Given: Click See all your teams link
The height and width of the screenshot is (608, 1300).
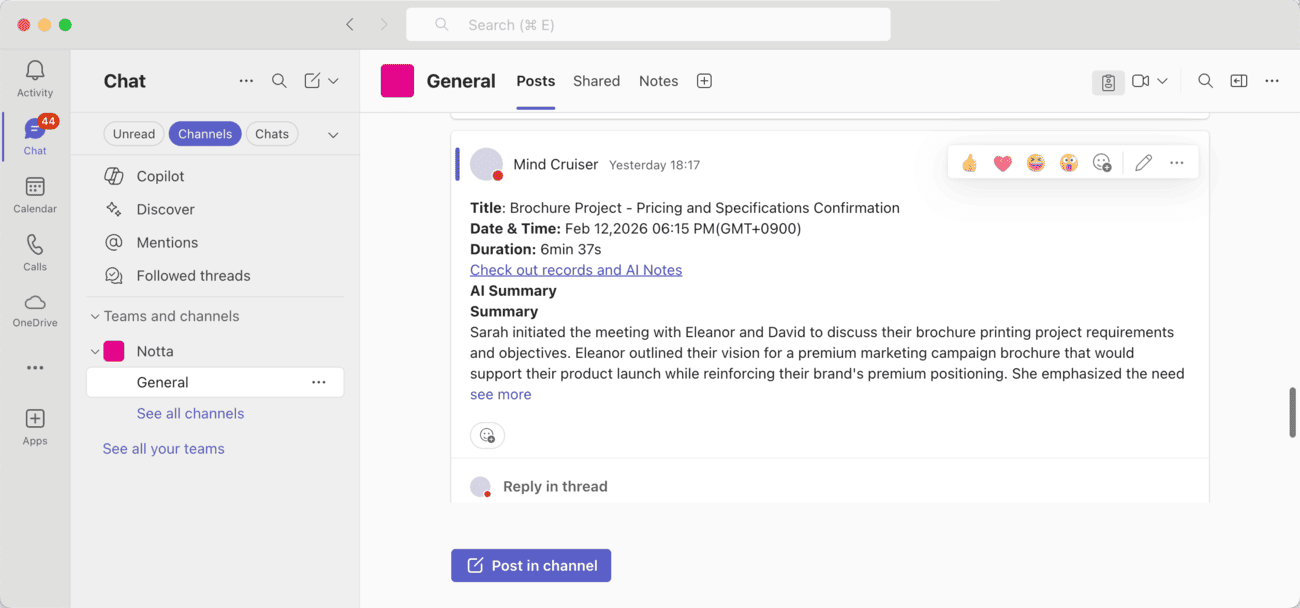Looking at the screenshot, I should [x=163, y=448].
